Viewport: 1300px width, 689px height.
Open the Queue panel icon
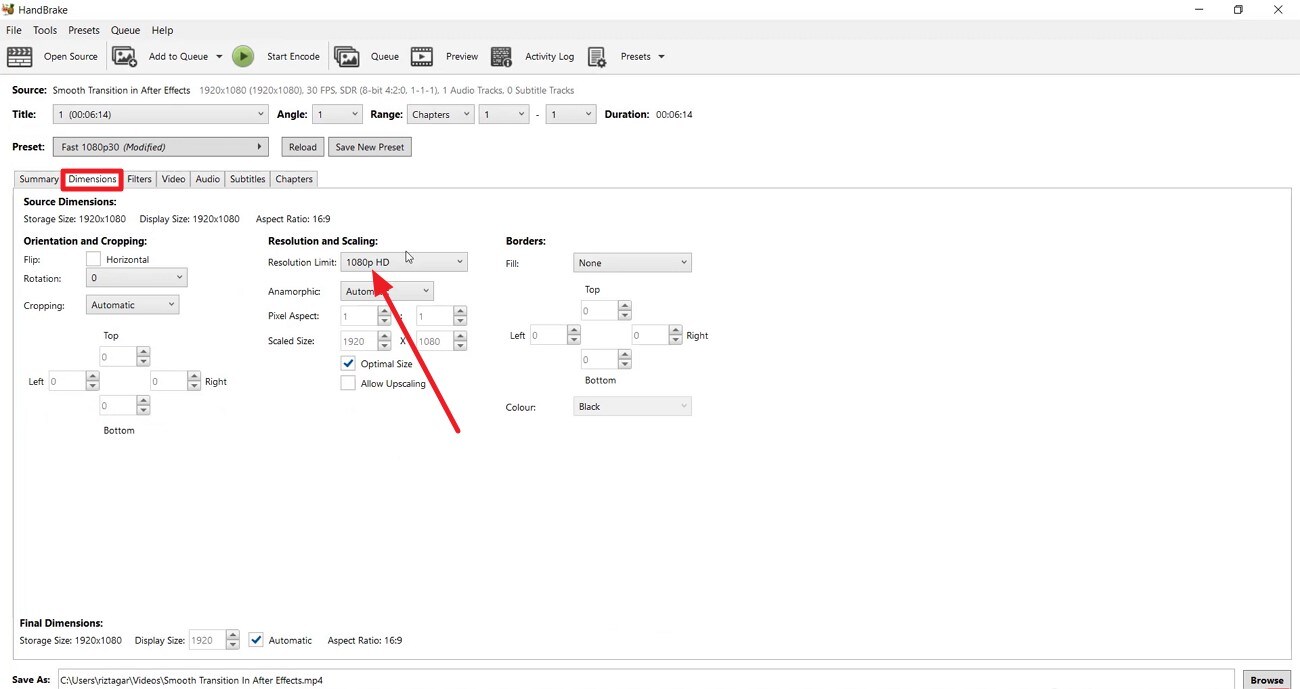[347, 56]
